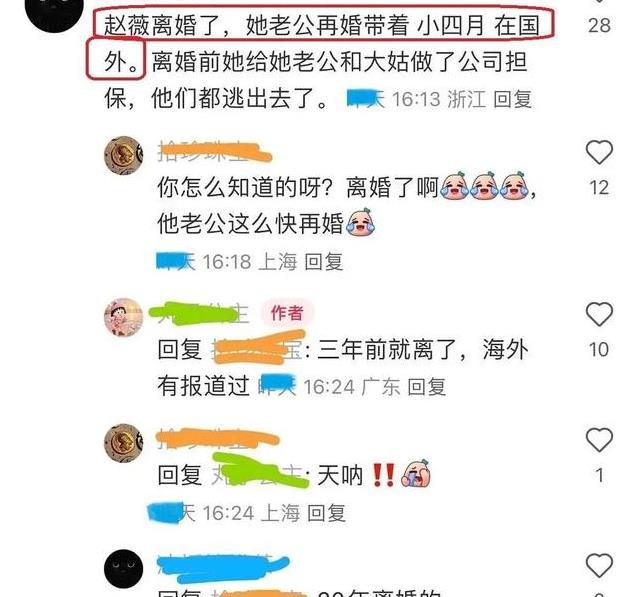Image resolution: width=636 pixels, height=597 pixels.
Task: Open mentioned user in author's reply
Action: 258,349
